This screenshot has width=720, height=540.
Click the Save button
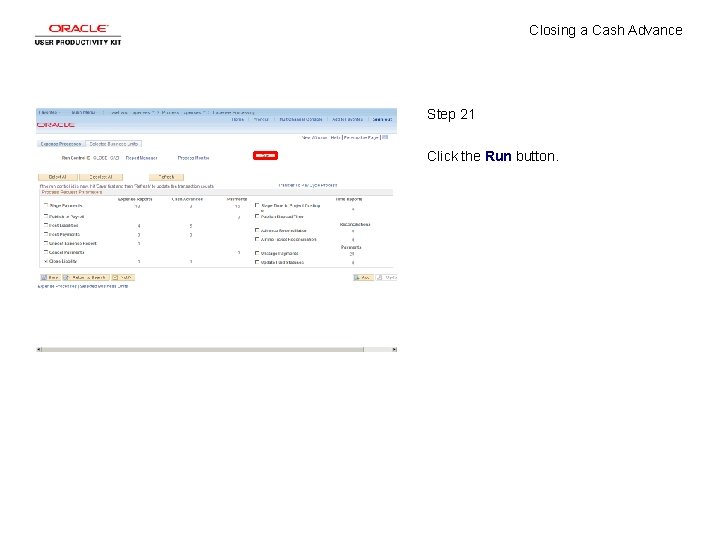50,277
